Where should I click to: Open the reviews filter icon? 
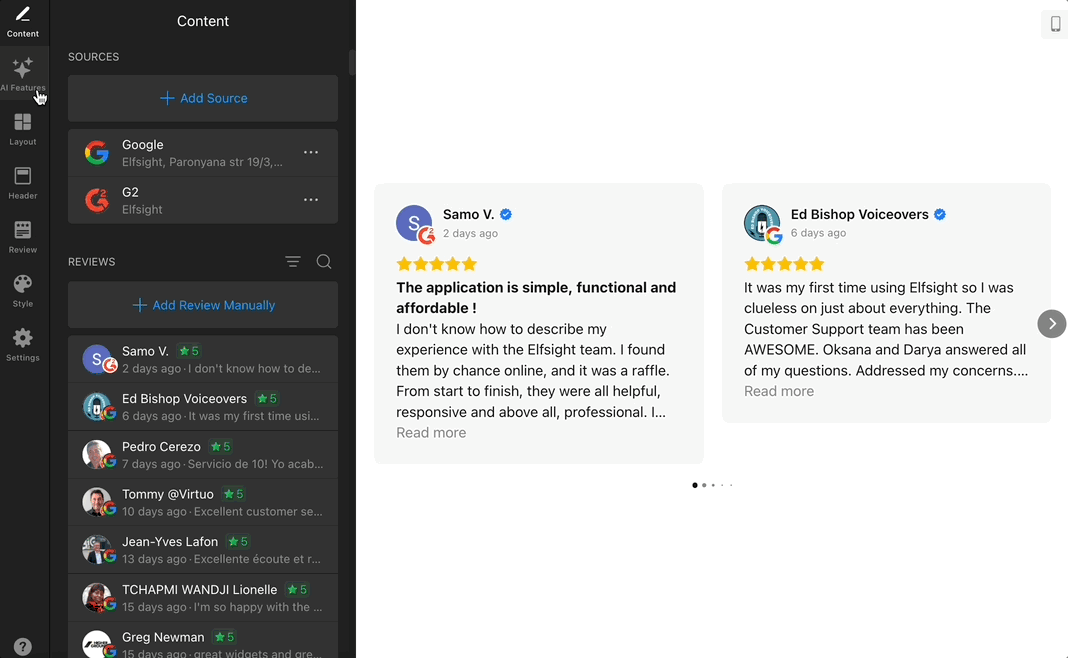tap(292, 262)
